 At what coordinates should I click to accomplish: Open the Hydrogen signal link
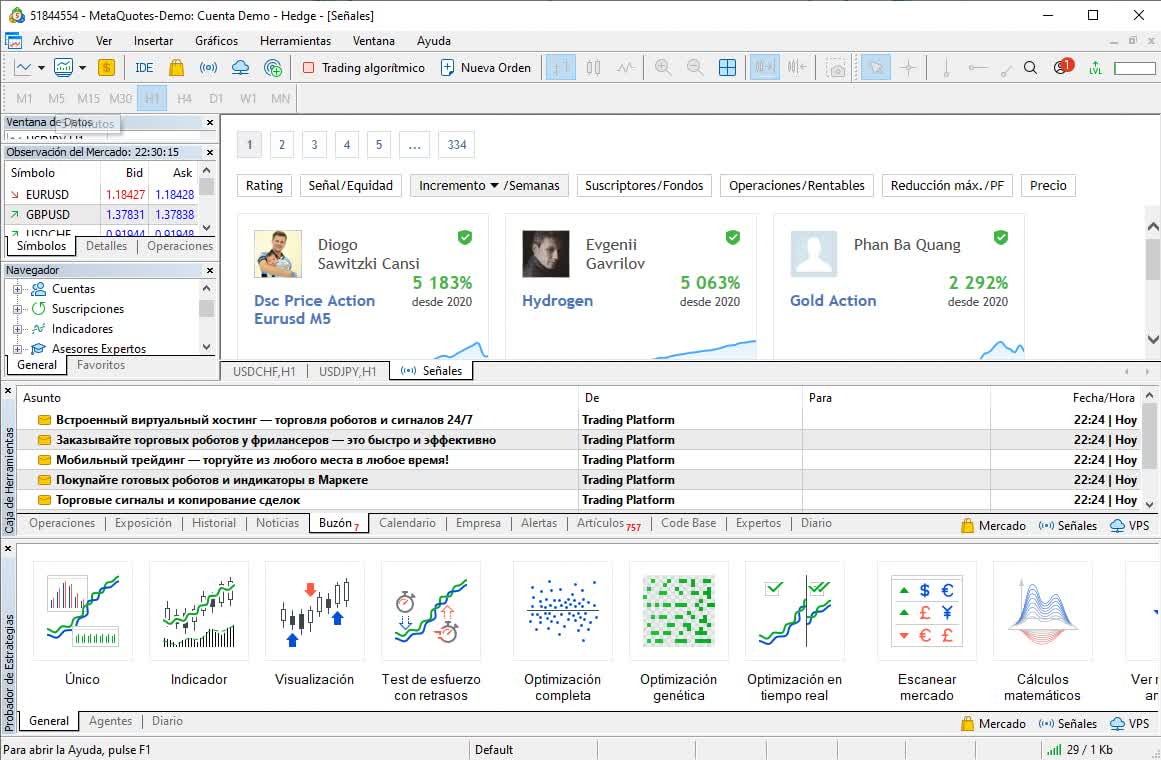click(x=557, y=301)
